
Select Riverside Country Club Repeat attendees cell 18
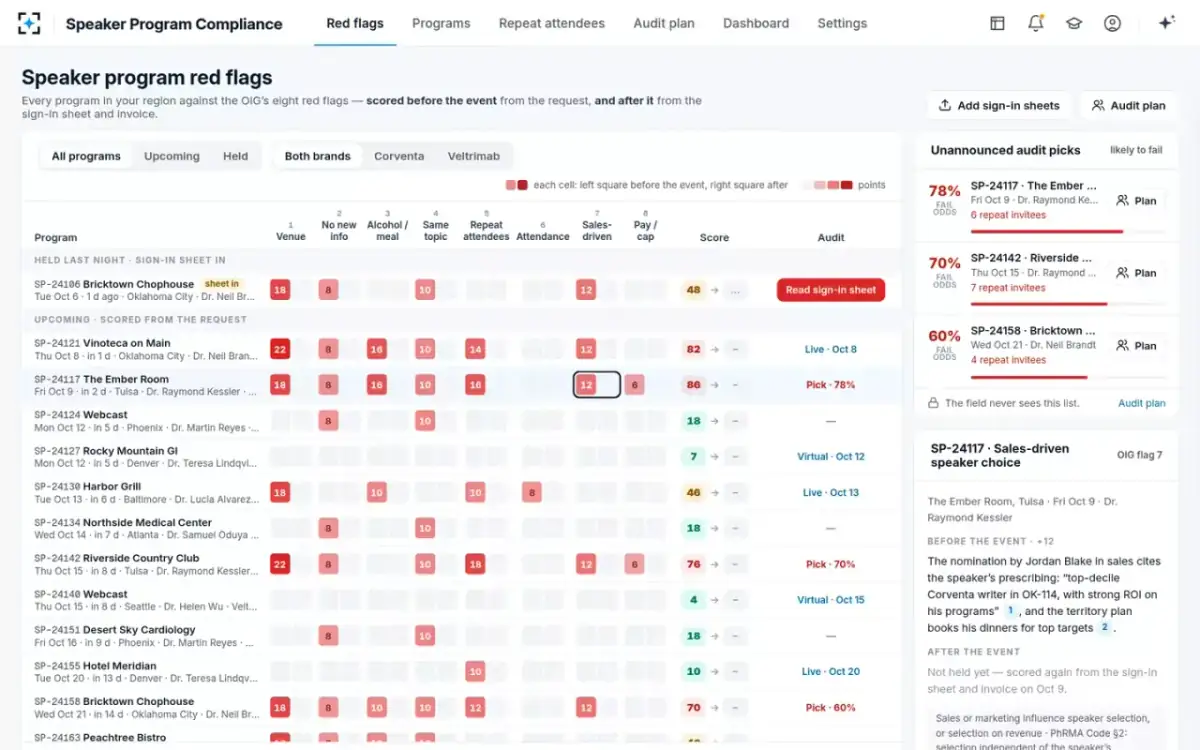(475, 565)
